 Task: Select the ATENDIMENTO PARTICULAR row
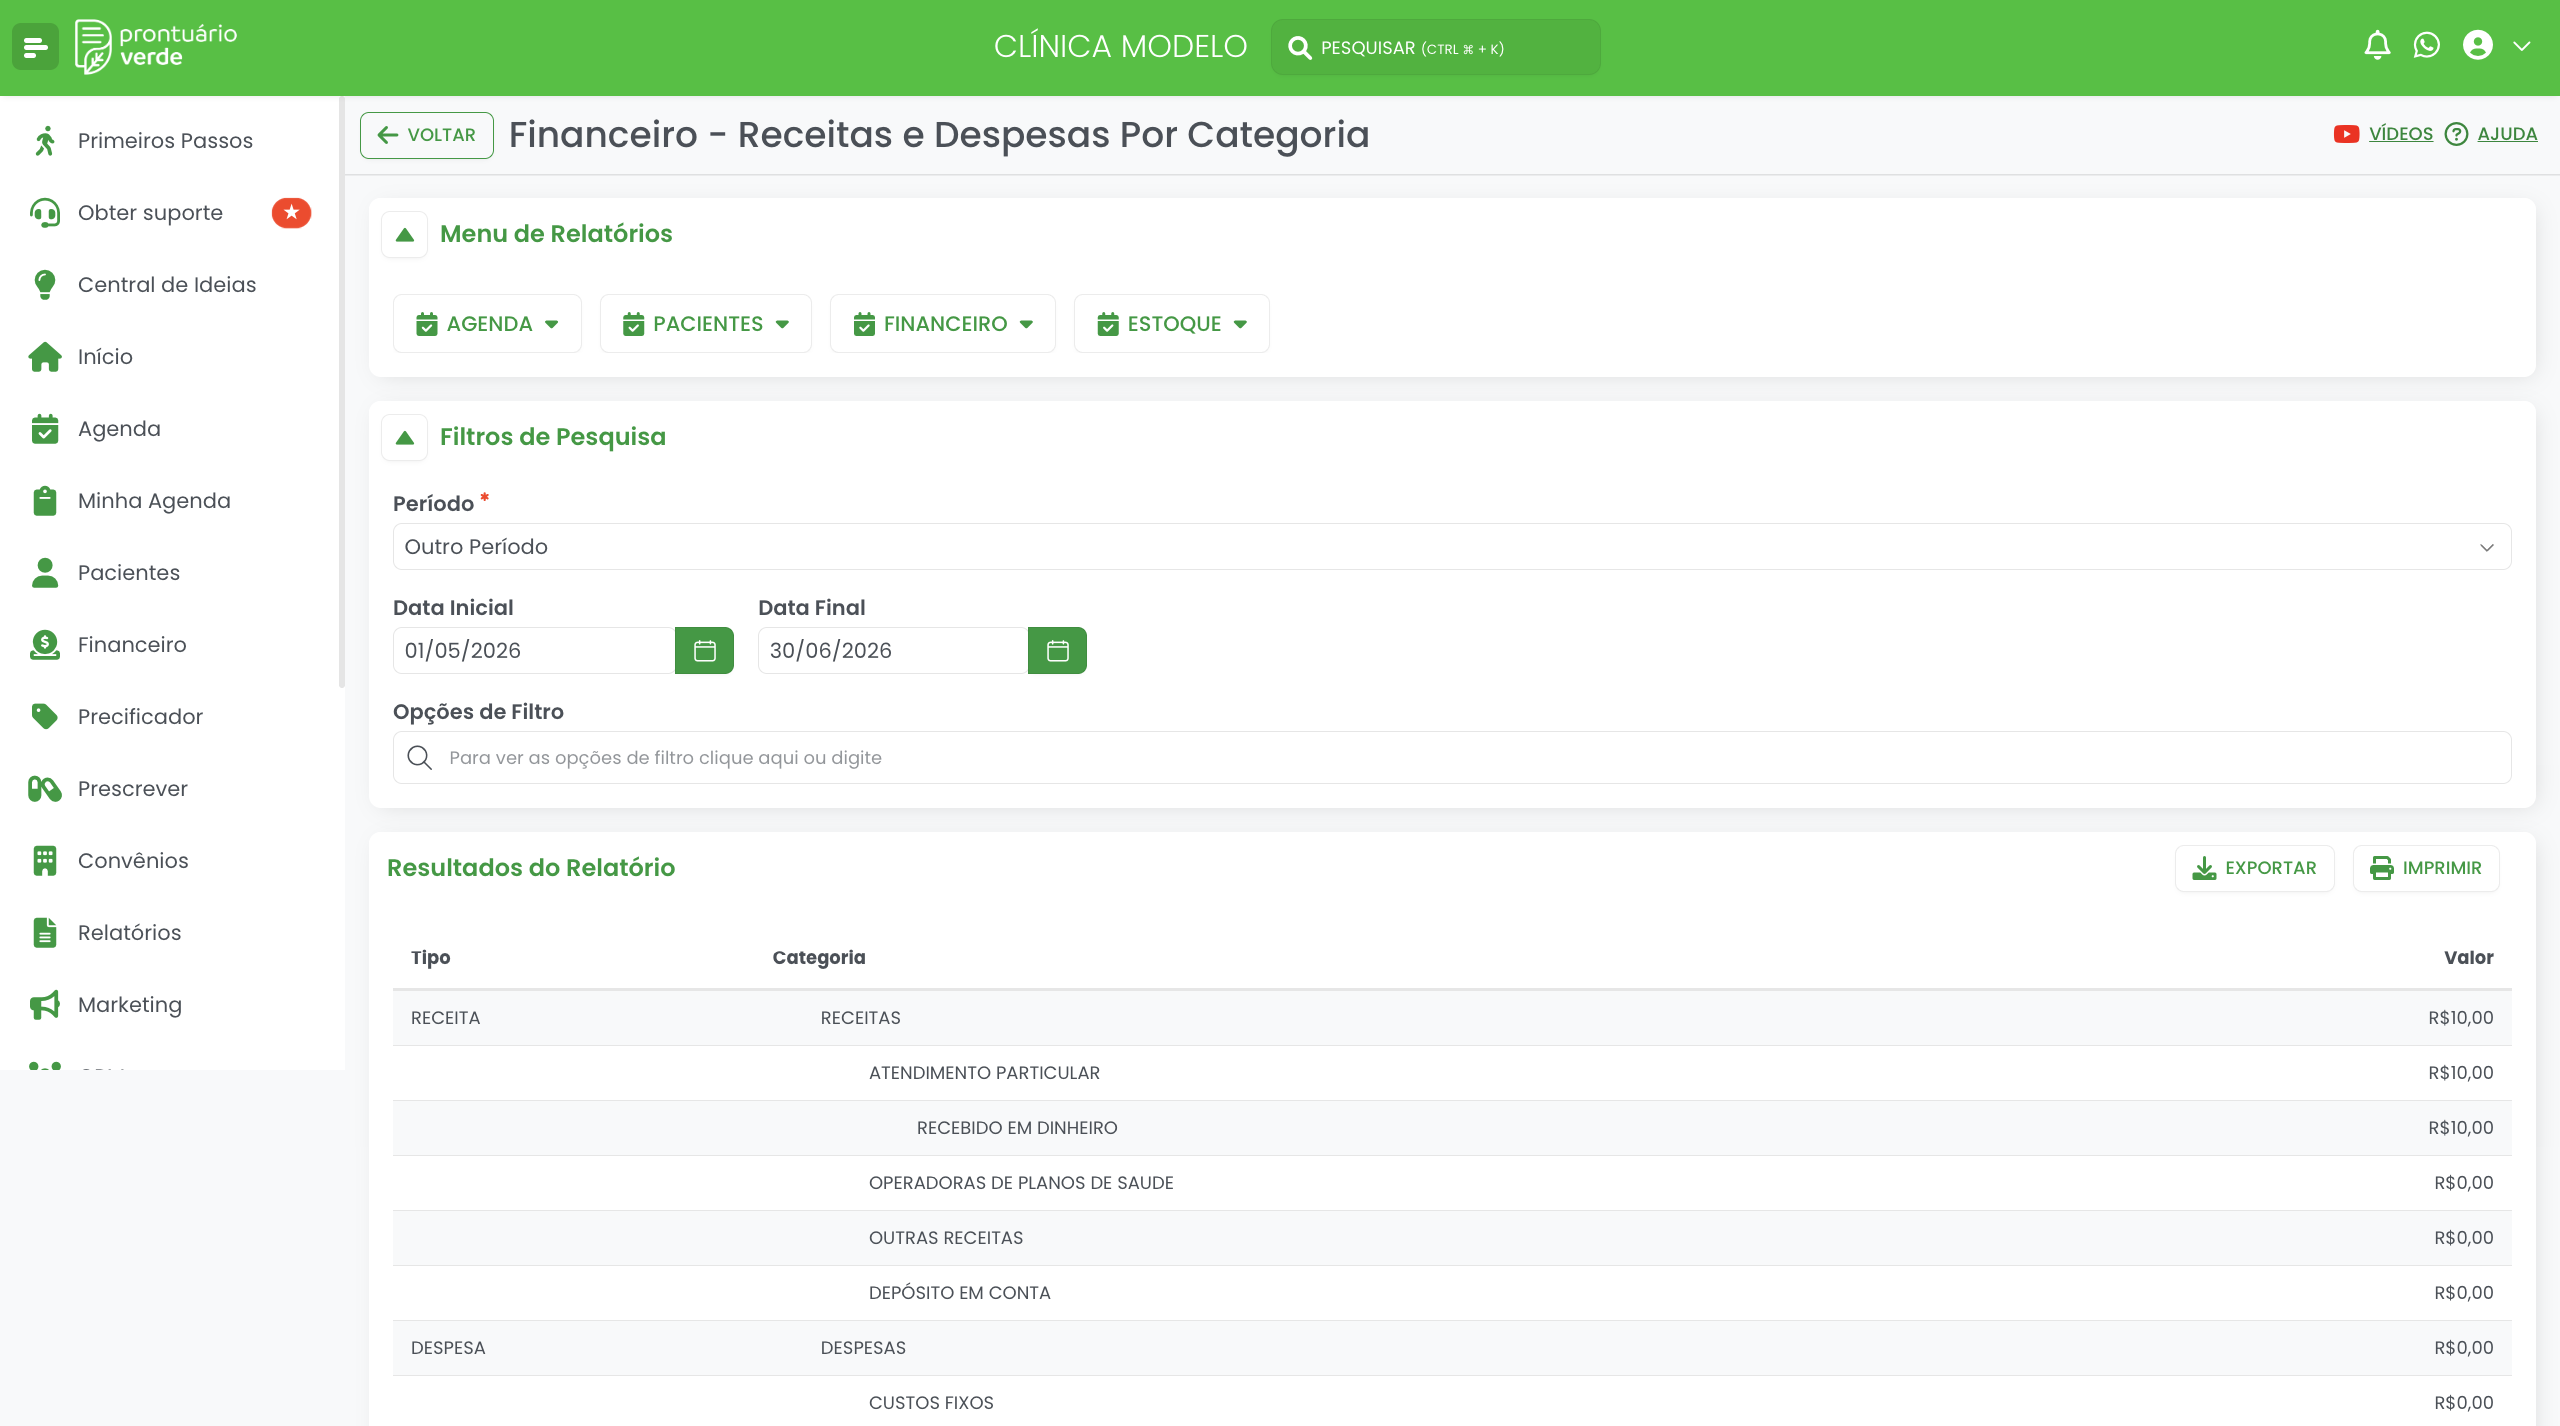[x=1451, y=1073]
